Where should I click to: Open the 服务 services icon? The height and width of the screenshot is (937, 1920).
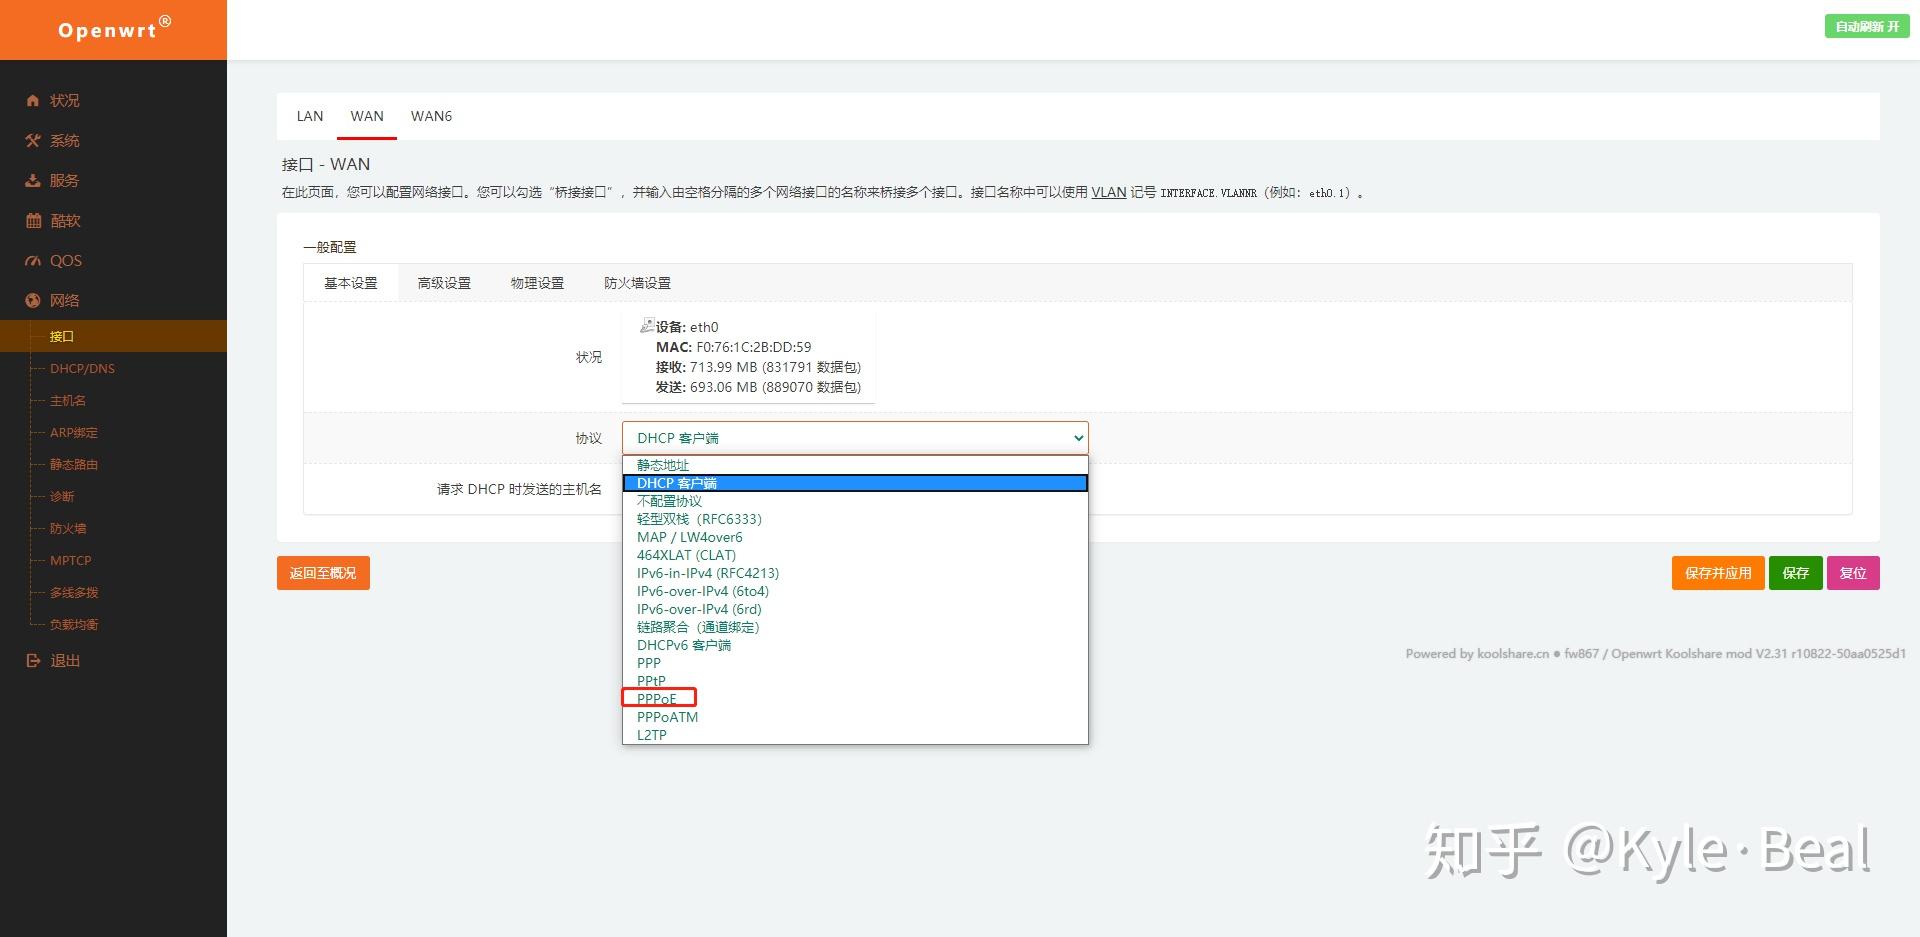point(31,180)
